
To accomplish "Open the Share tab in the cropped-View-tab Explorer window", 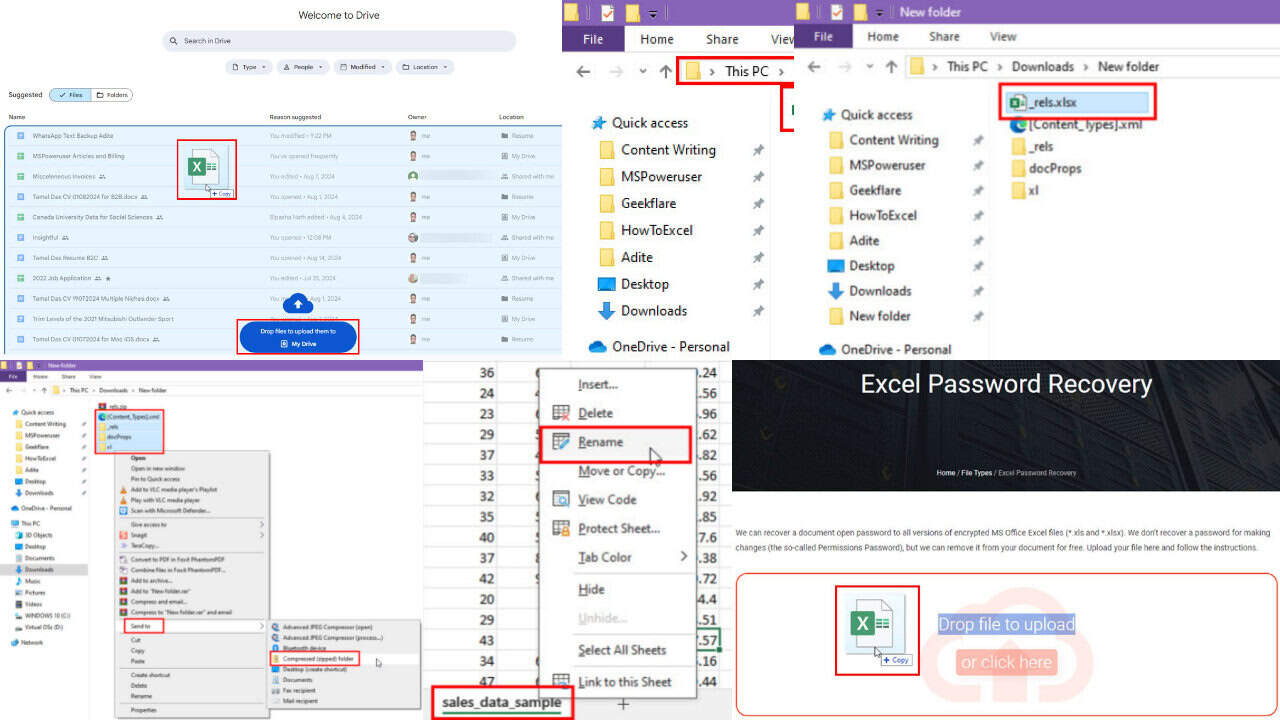I will [x=722, y=39].
